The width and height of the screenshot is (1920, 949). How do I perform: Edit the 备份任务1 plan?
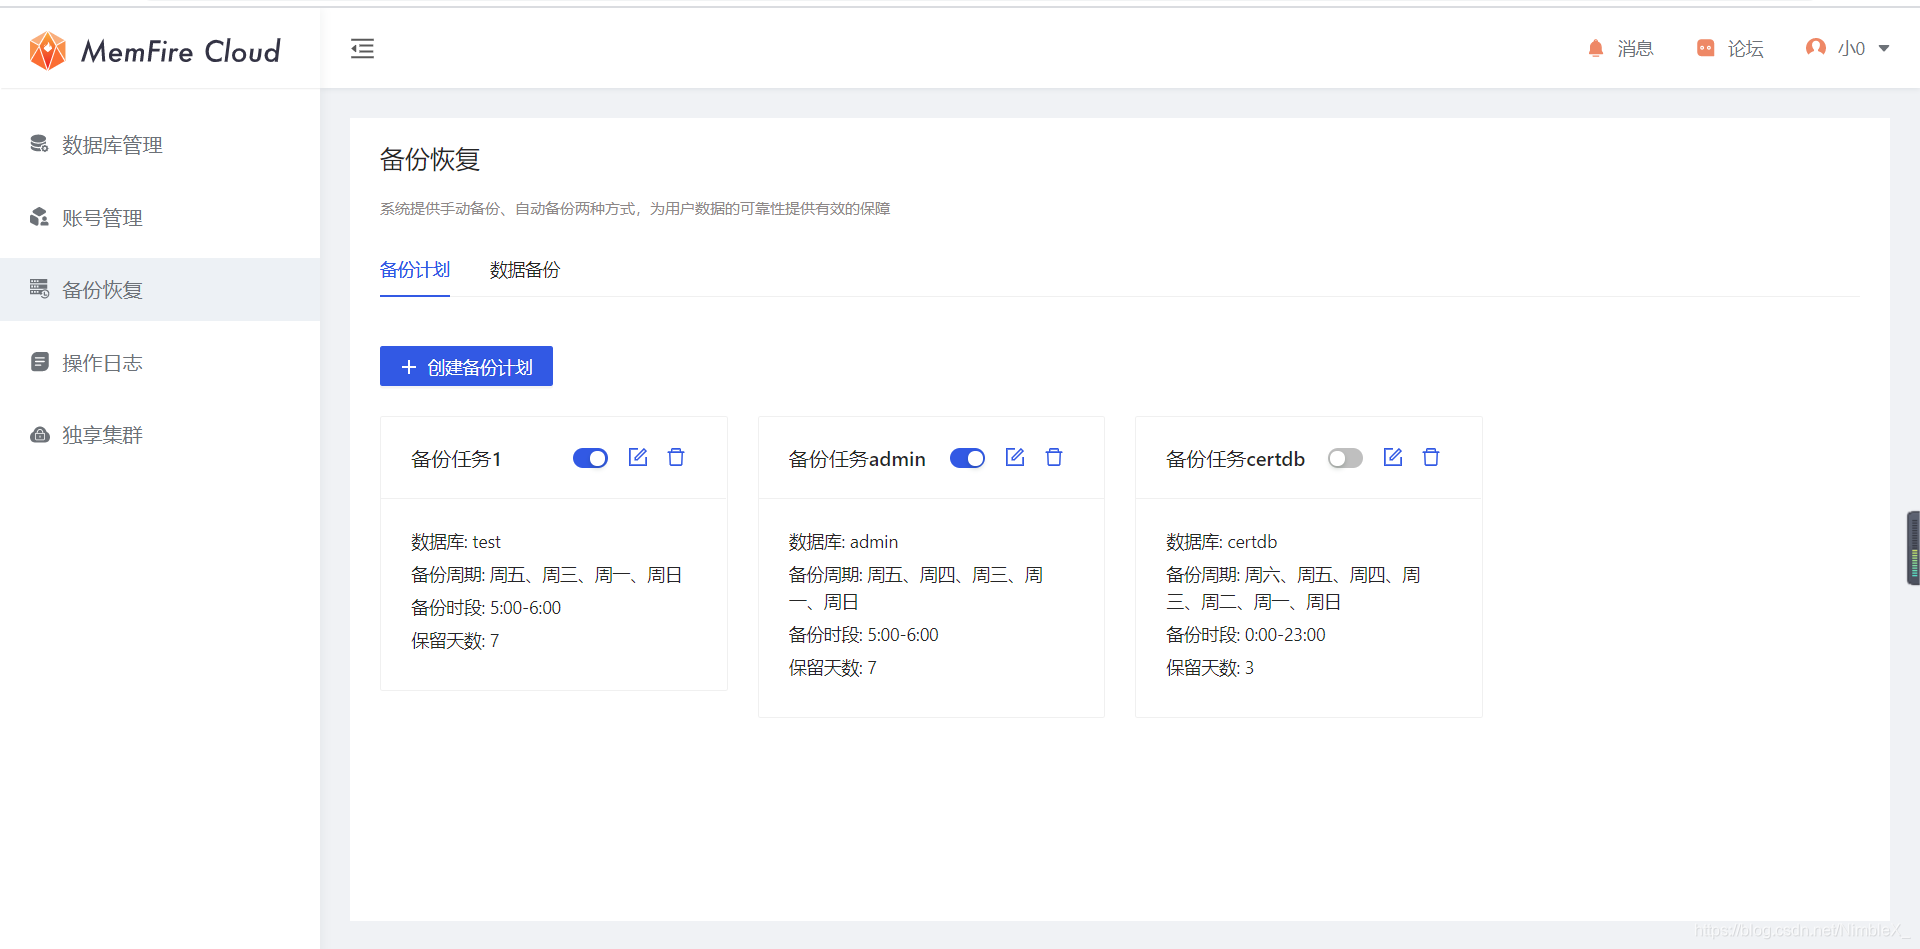point(638,457)
